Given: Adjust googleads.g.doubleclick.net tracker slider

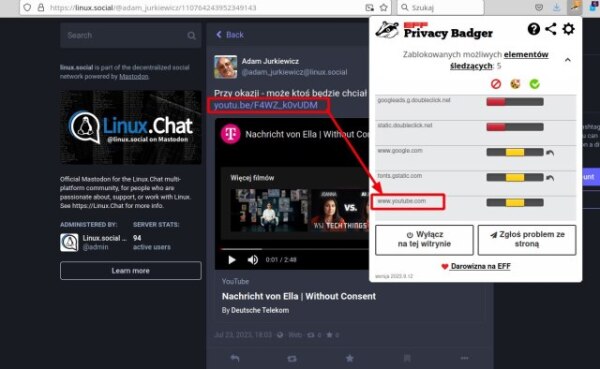Looking at the screenshot, I should [x=515, y=102].
